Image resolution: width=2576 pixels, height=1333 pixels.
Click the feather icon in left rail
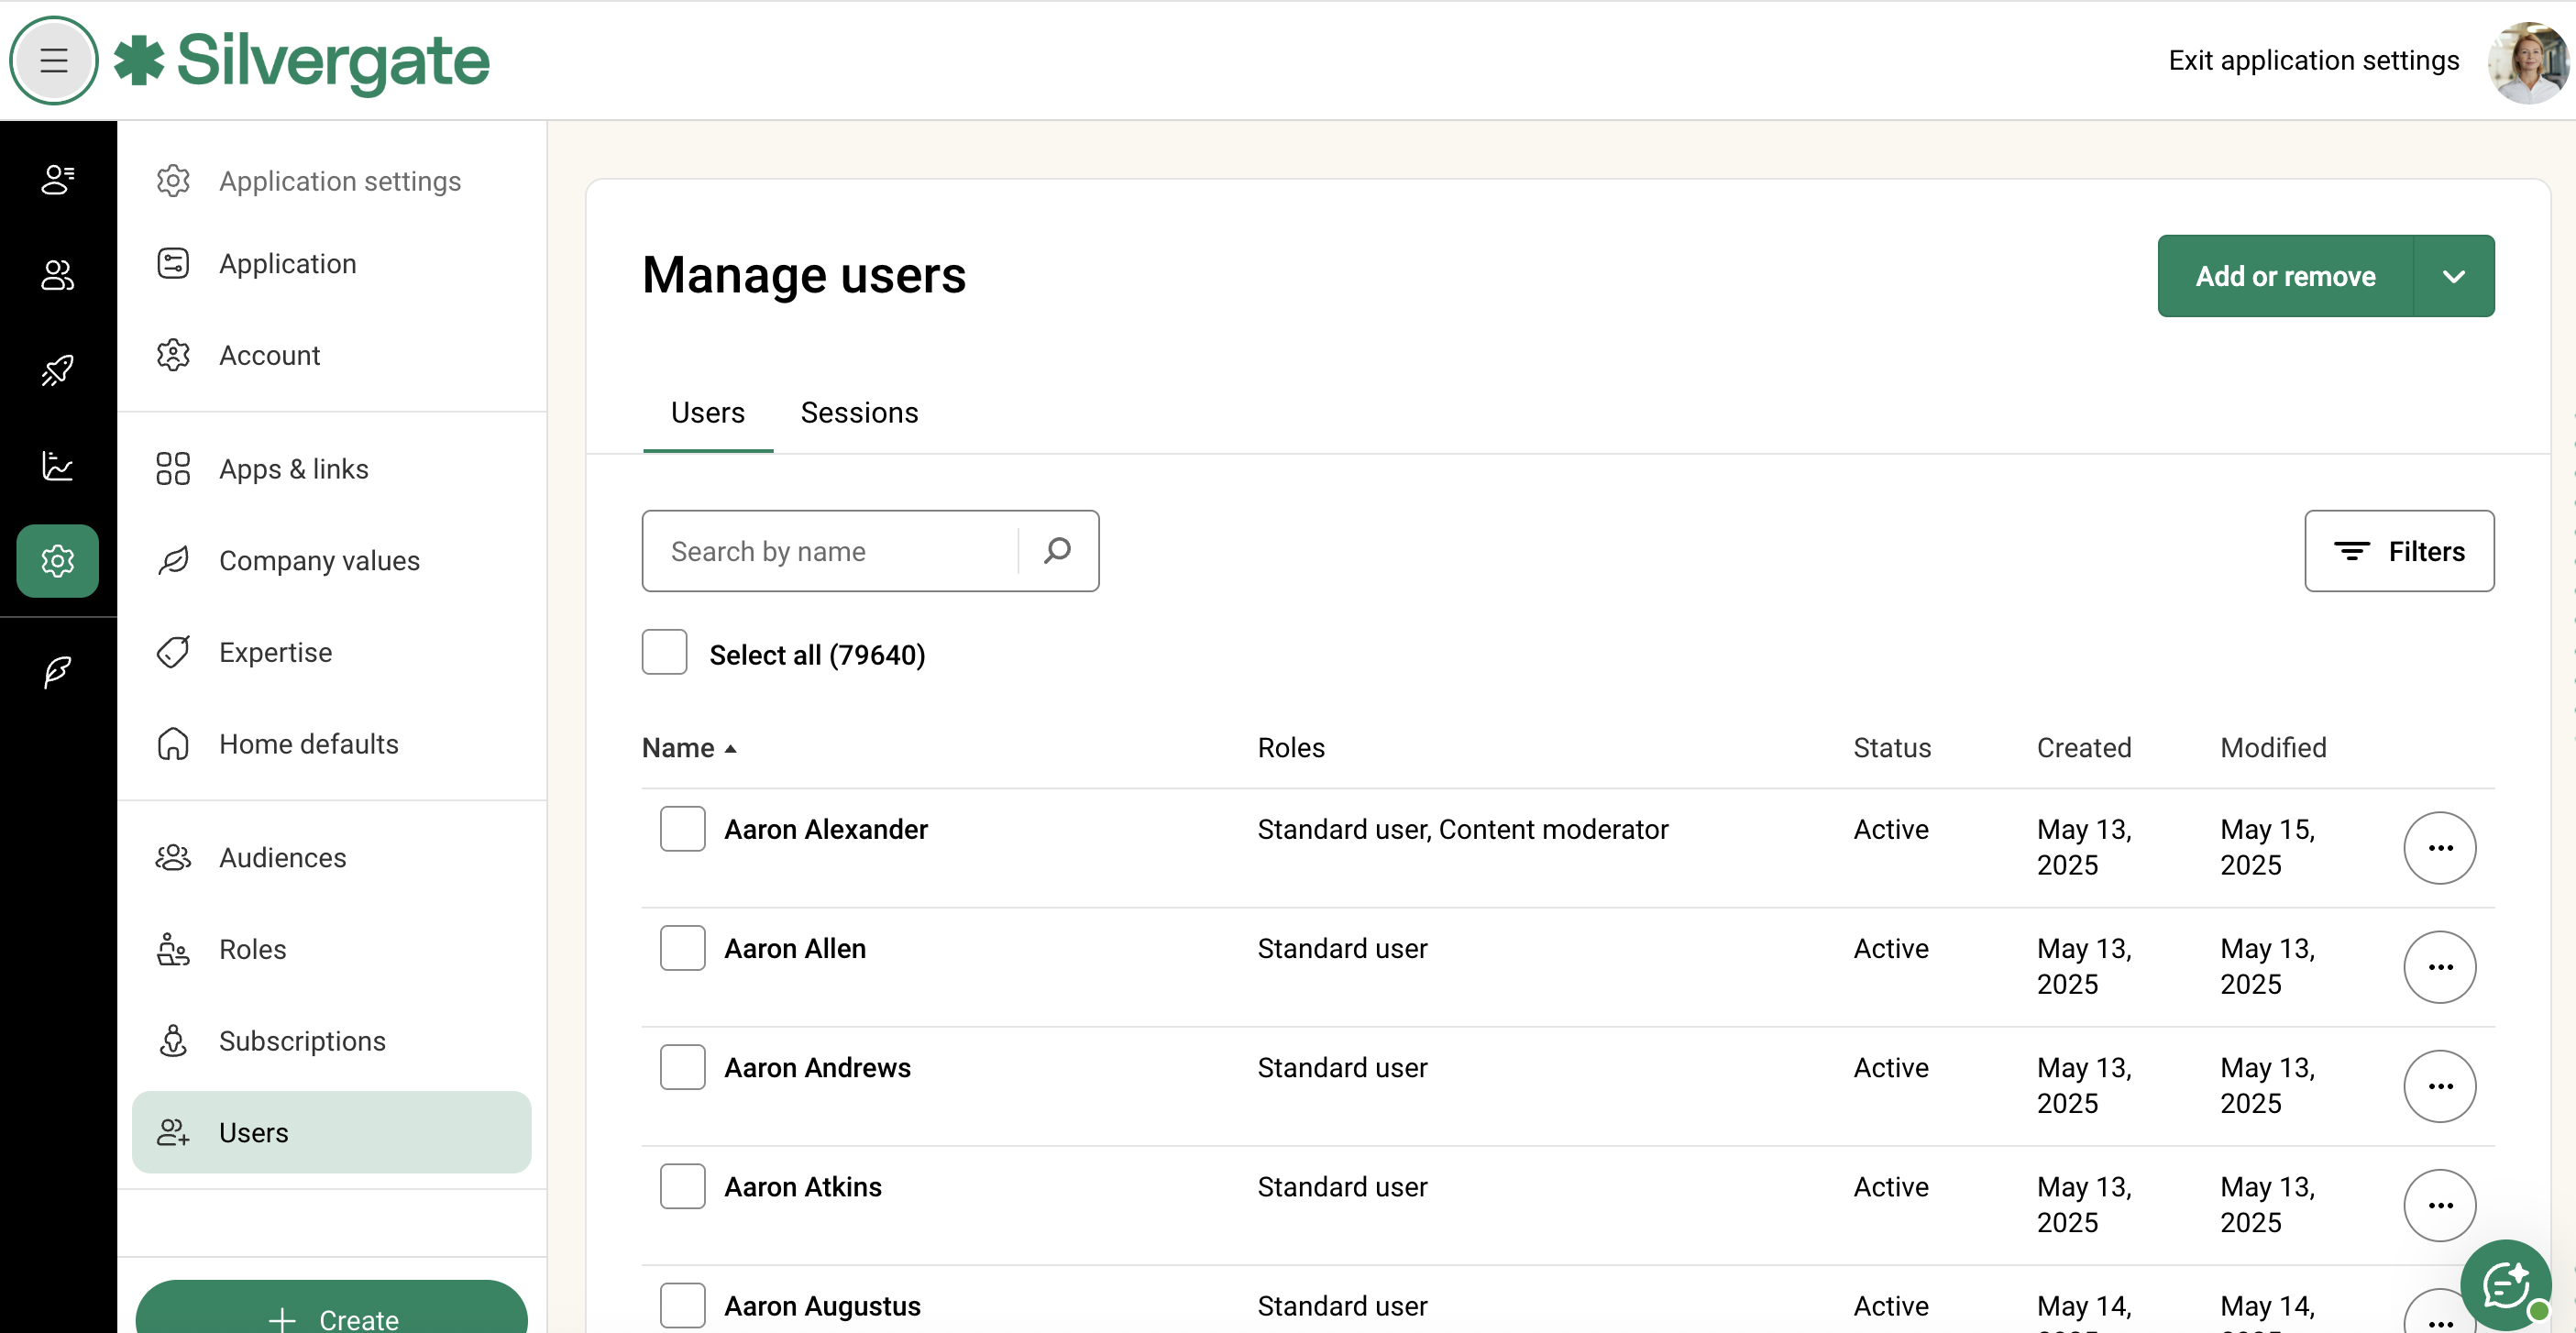(x=57, y=671)
